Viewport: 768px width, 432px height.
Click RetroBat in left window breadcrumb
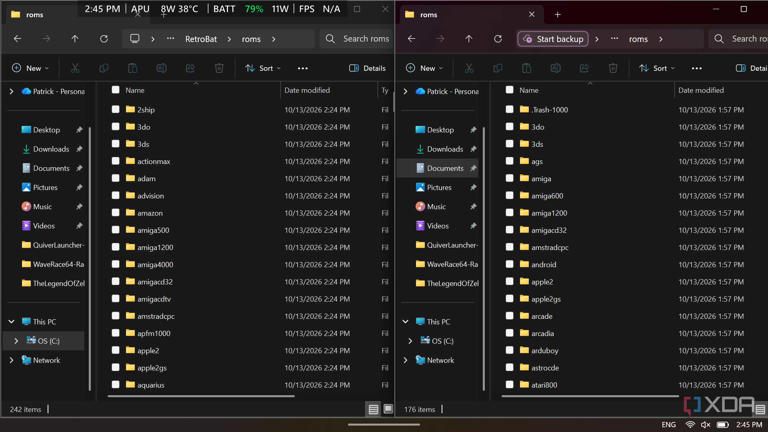click(201, 39)
